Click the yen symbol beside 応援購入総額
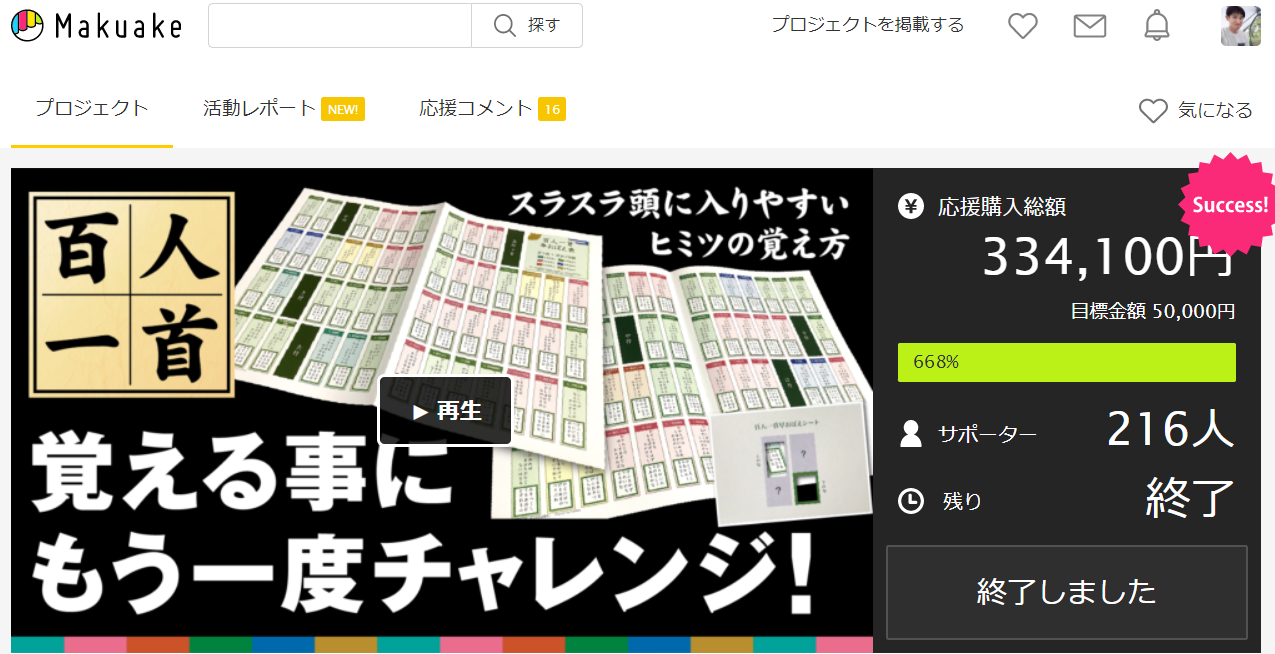Image resolution: width=1275 pixels, height=654 pixels. point(910,207)
